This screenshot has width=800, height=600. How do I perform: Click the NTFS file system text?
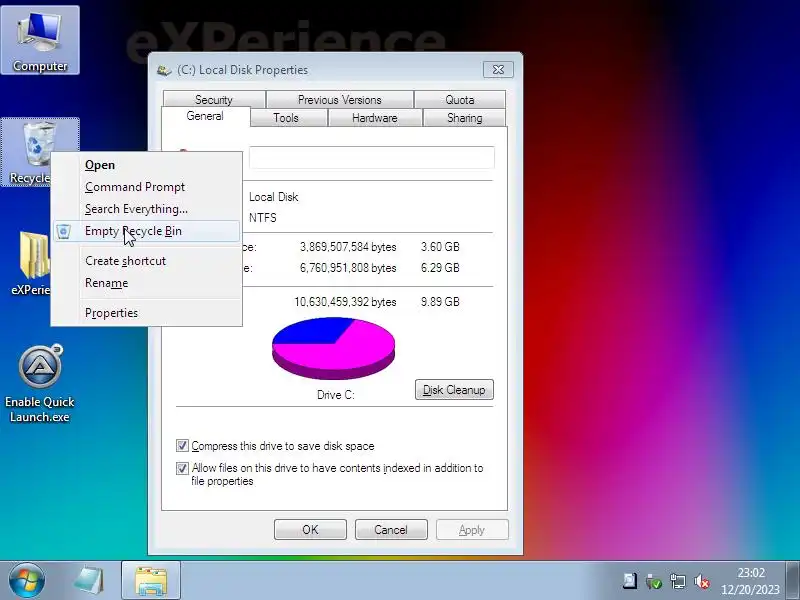(263, 218)
